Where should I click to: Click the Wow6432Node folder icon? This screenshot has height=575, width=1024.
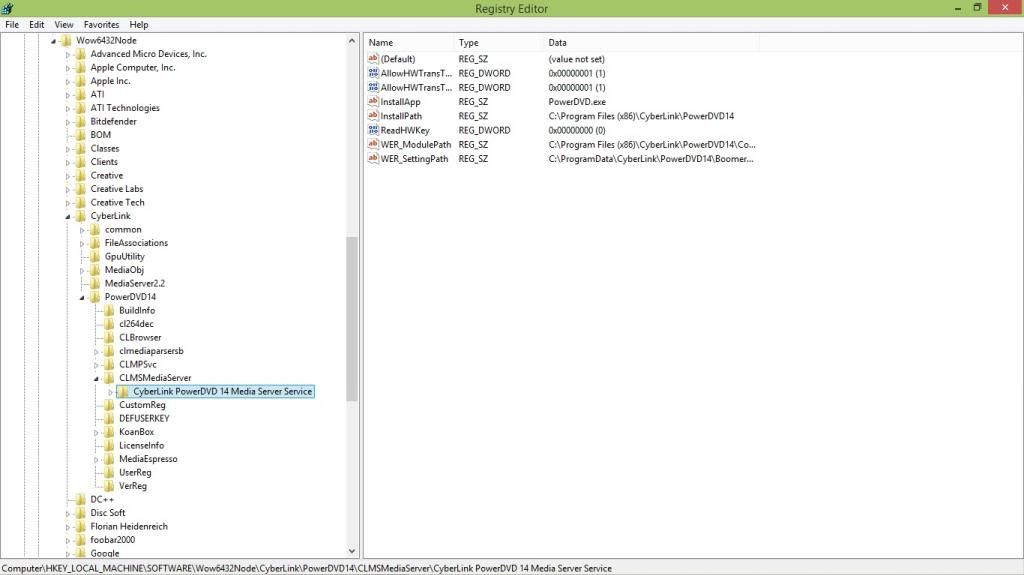click(66, 41)
